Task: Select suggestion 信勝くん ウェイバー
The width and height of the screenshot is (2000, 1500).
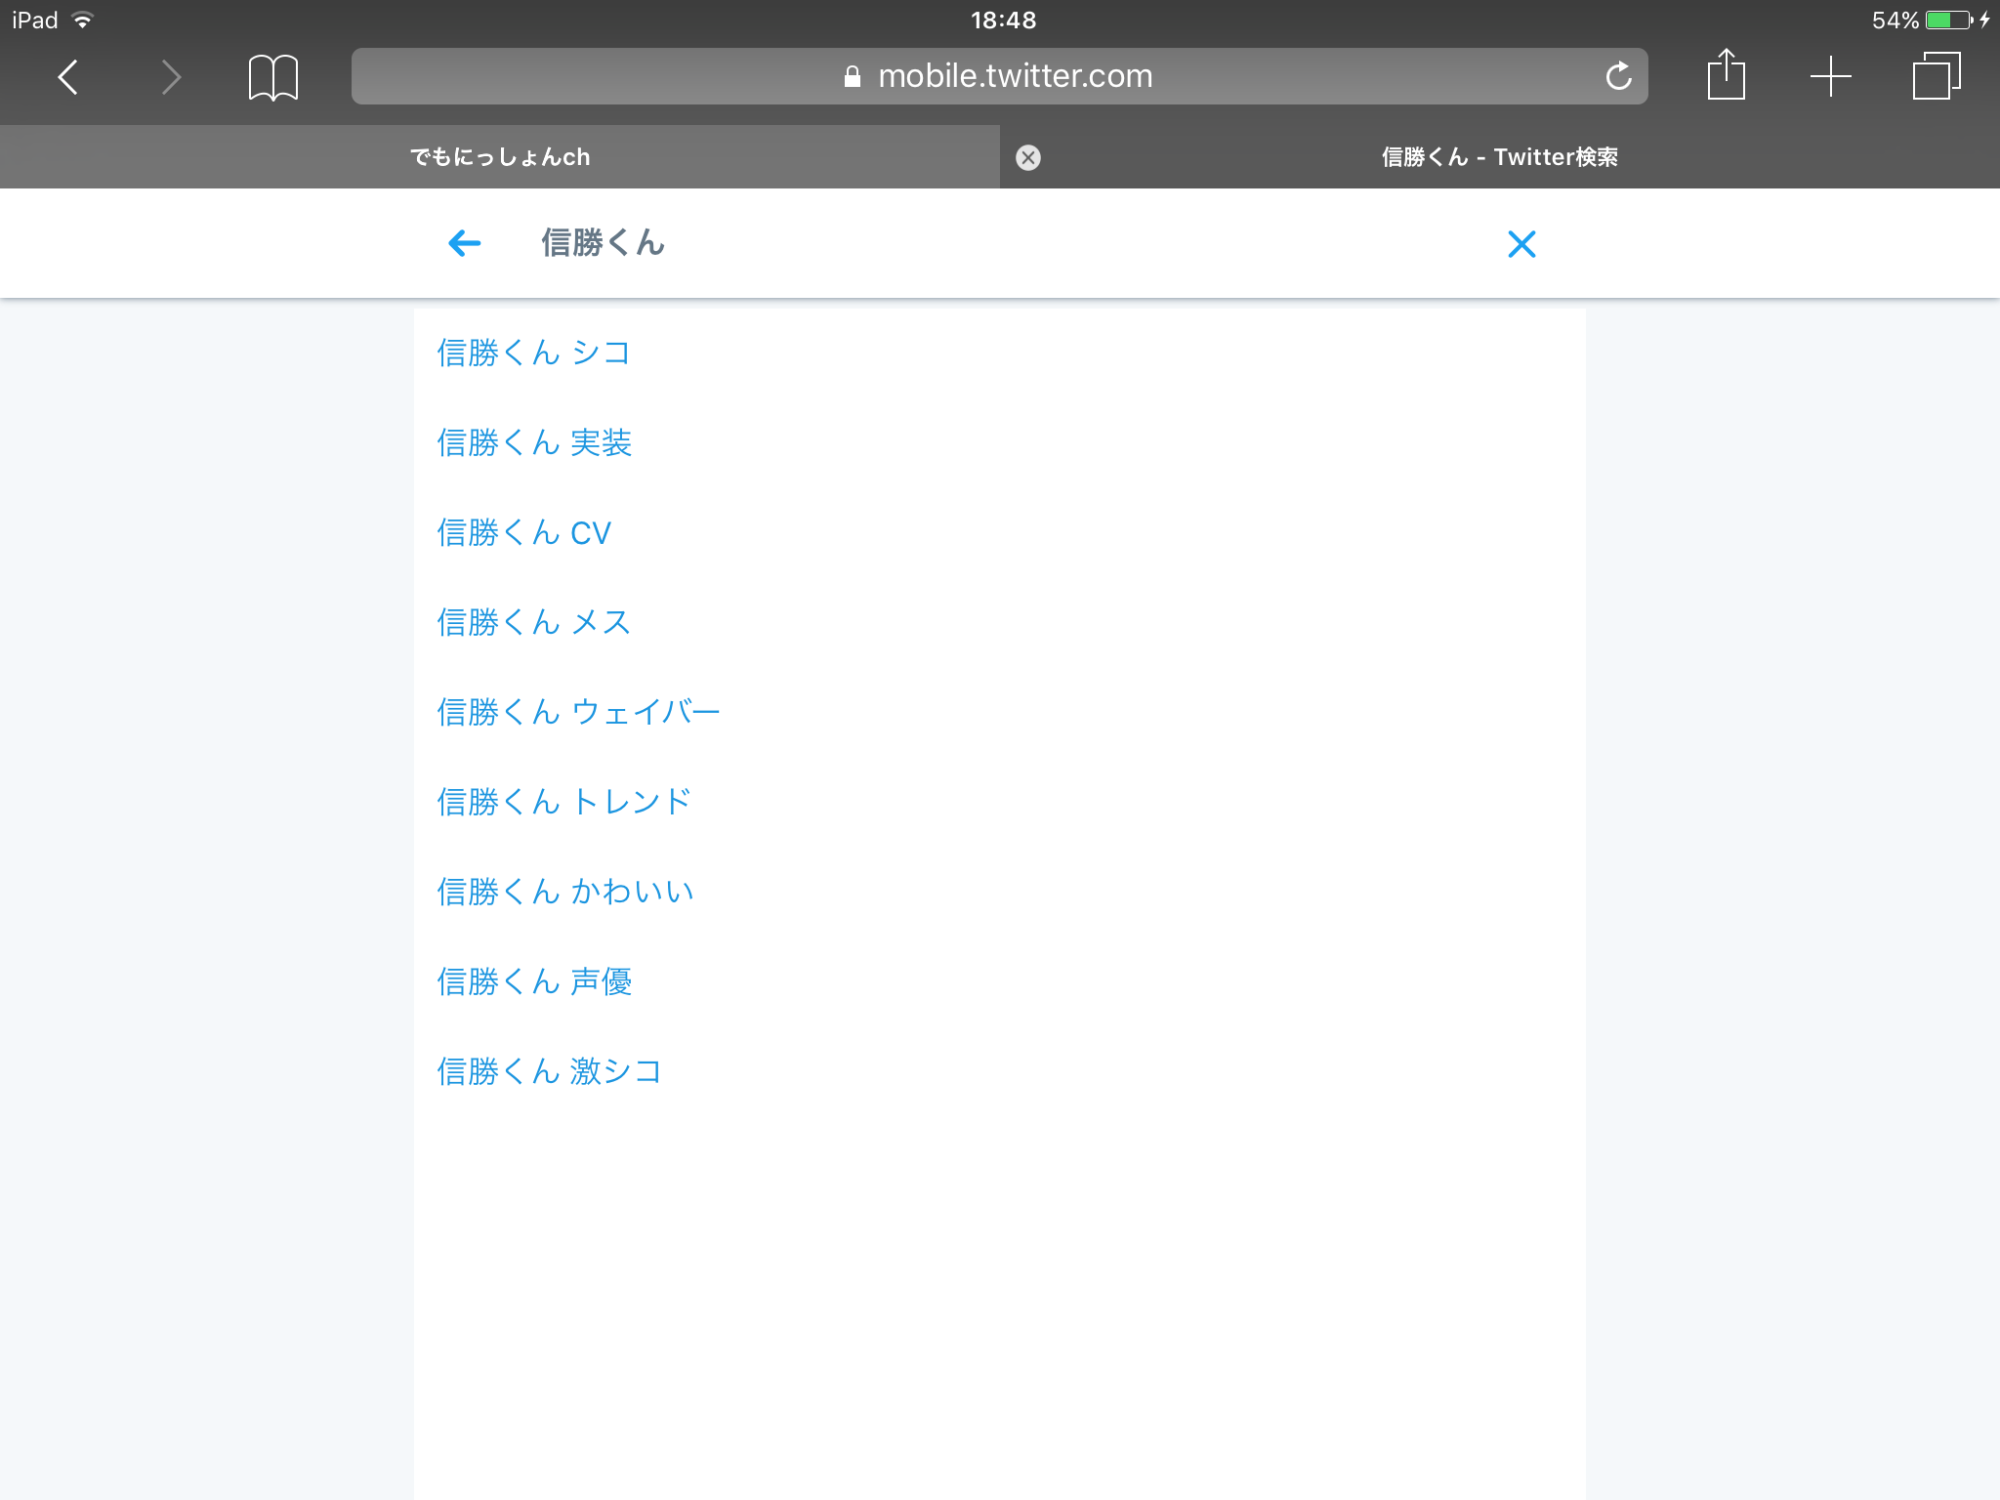Action: coord(578,712)
